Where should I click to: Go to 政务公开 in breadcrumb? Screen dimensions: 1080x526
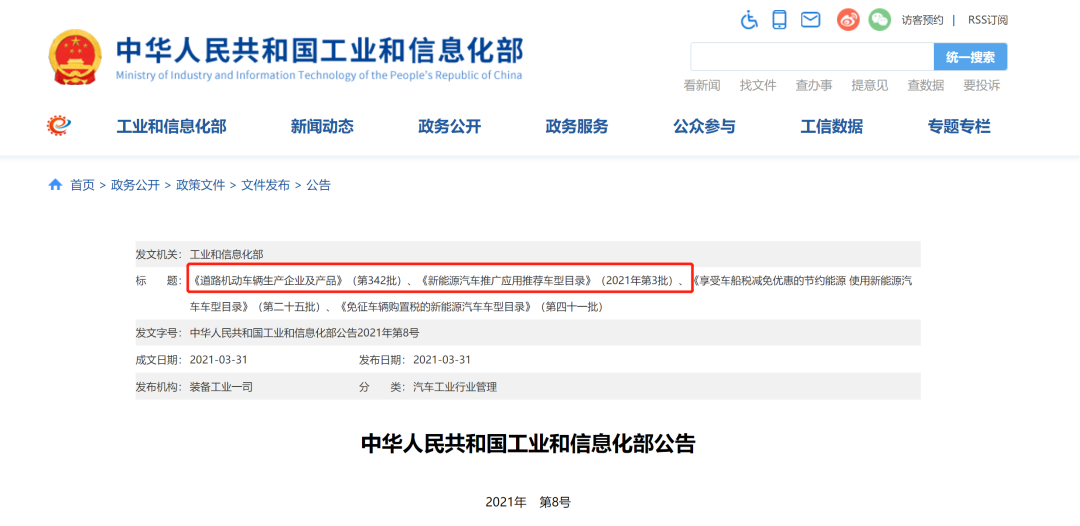[135, 185]
